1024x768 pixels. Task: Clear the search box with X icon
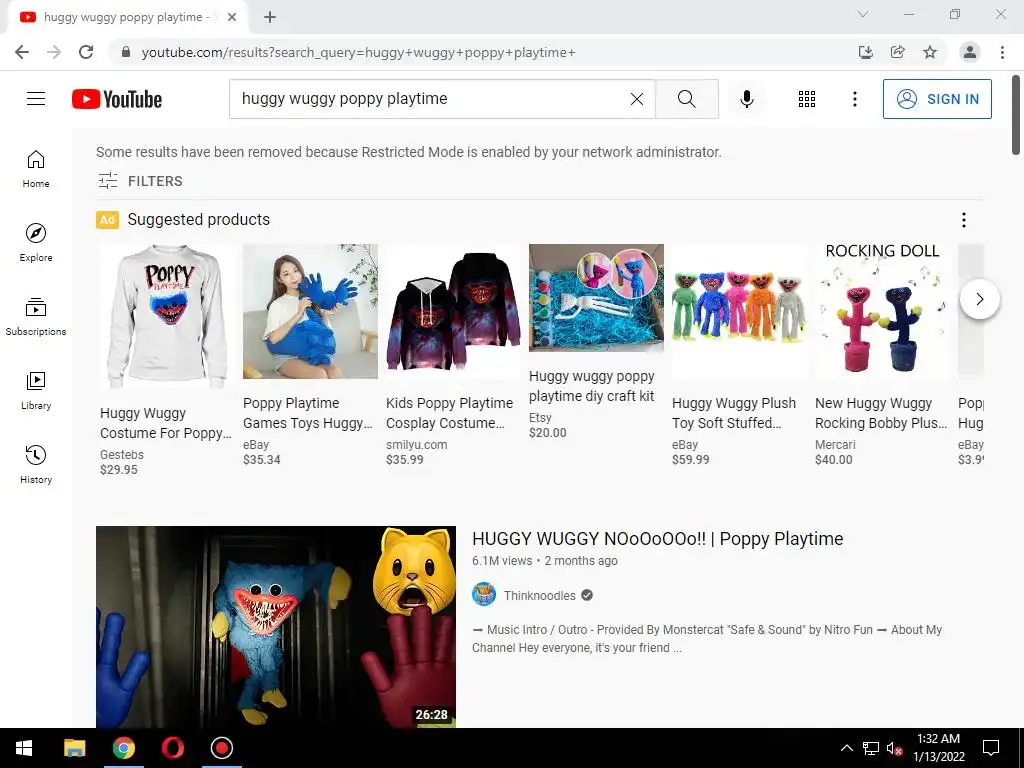coord(637,99)
